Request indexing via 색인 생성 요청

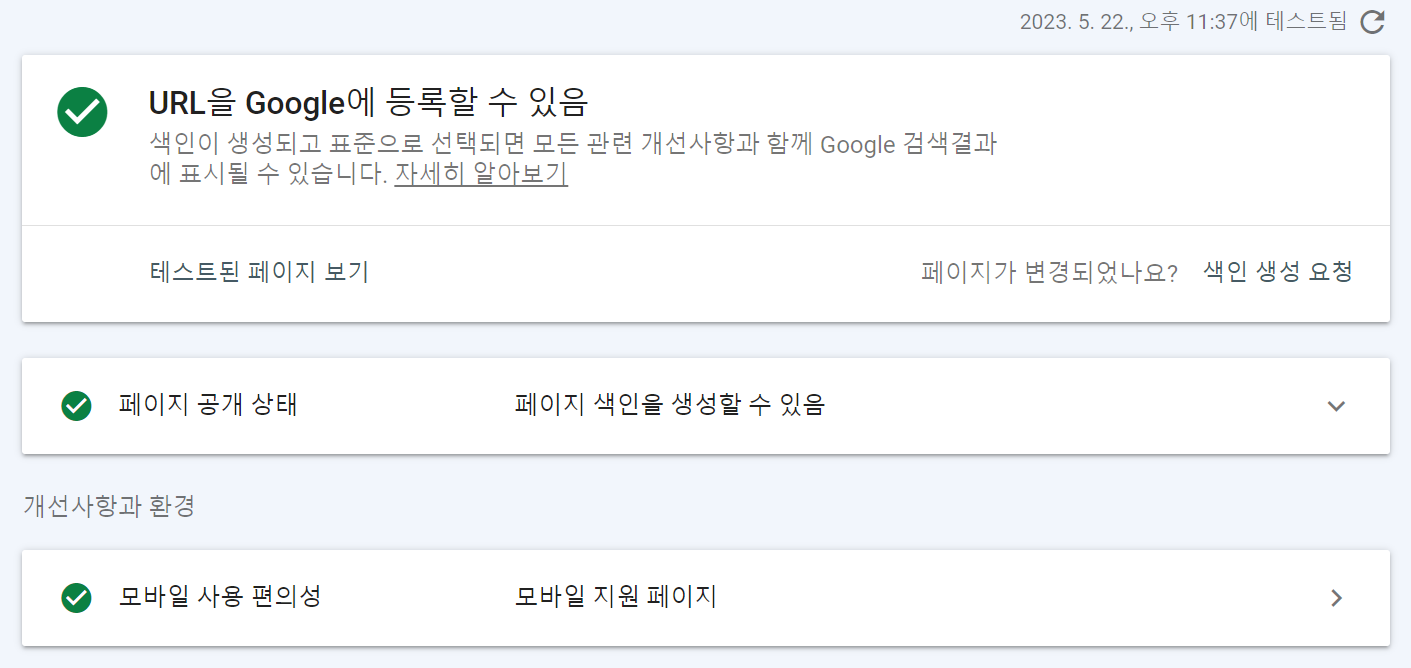click(1277, 271)
